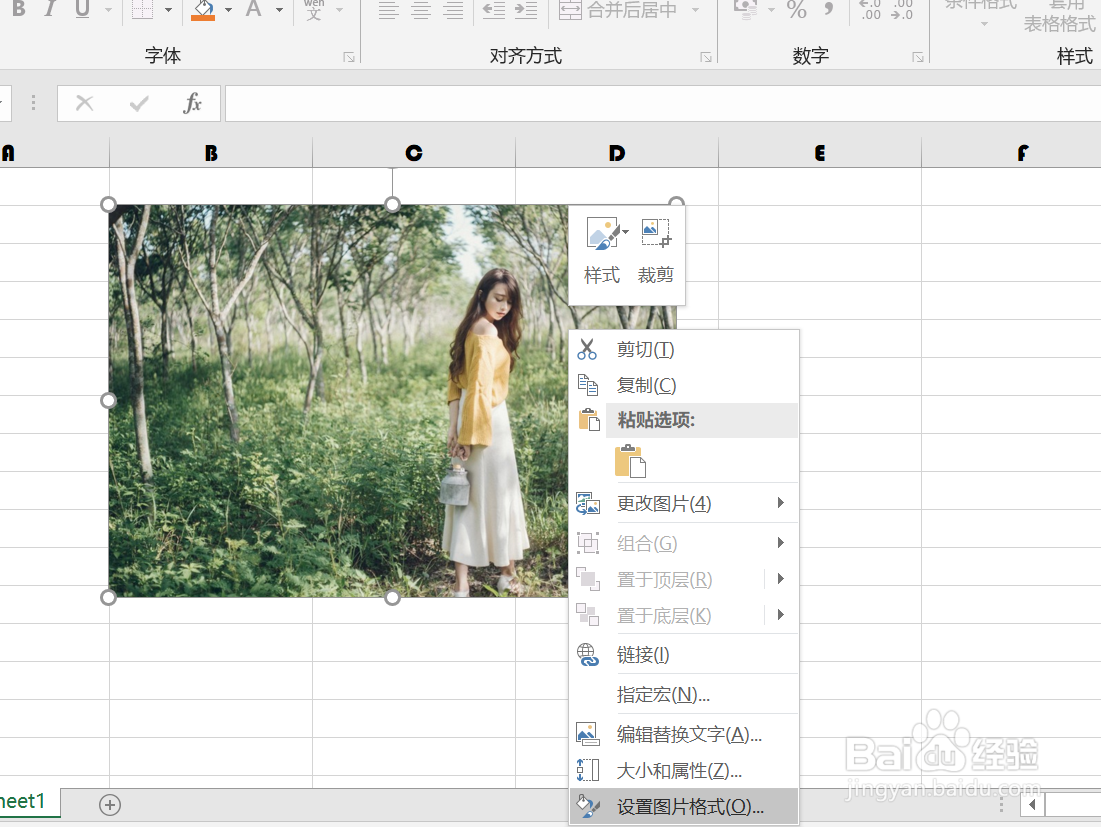Screen dimensions: 1101x827
Task: Add a new sheet plus button
Action: tap(110, 805)
